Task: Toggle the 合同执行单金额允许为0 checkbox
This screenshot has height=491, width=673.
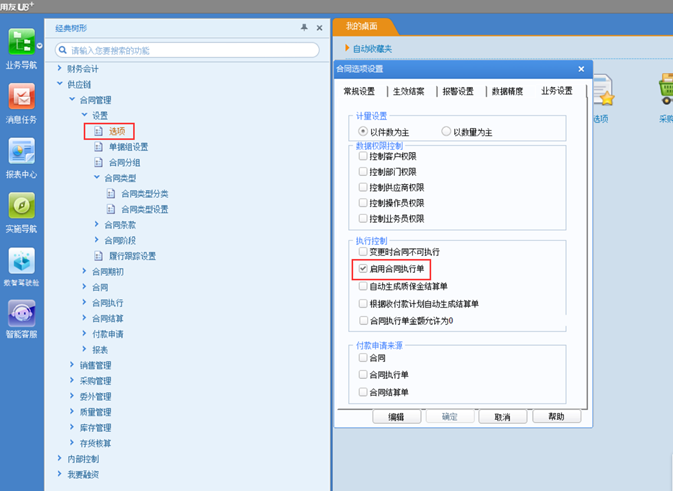Action: point(363,321)
